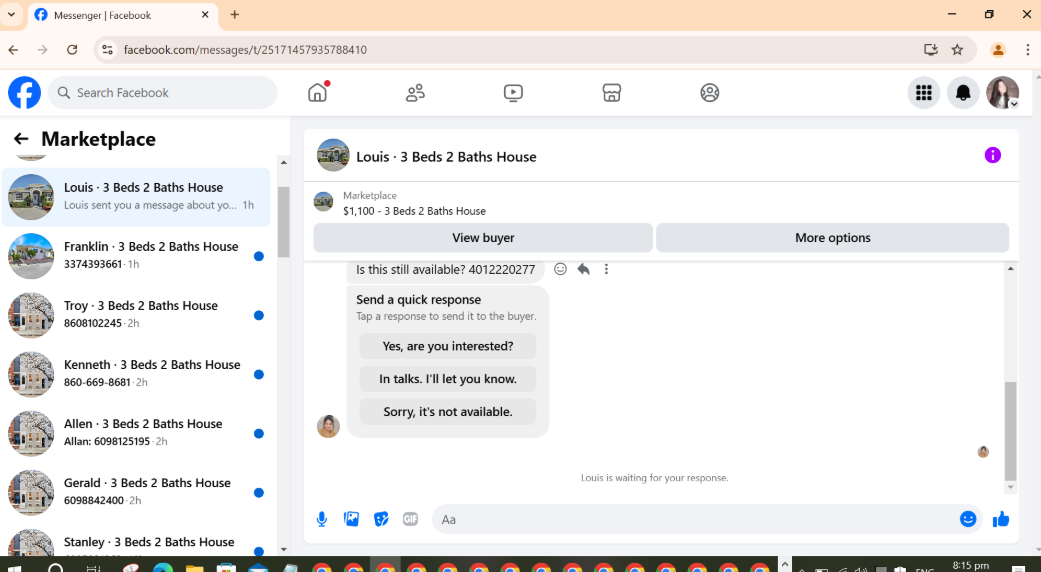Select the Messenger | Facebook tab

(x=123, y=15)
